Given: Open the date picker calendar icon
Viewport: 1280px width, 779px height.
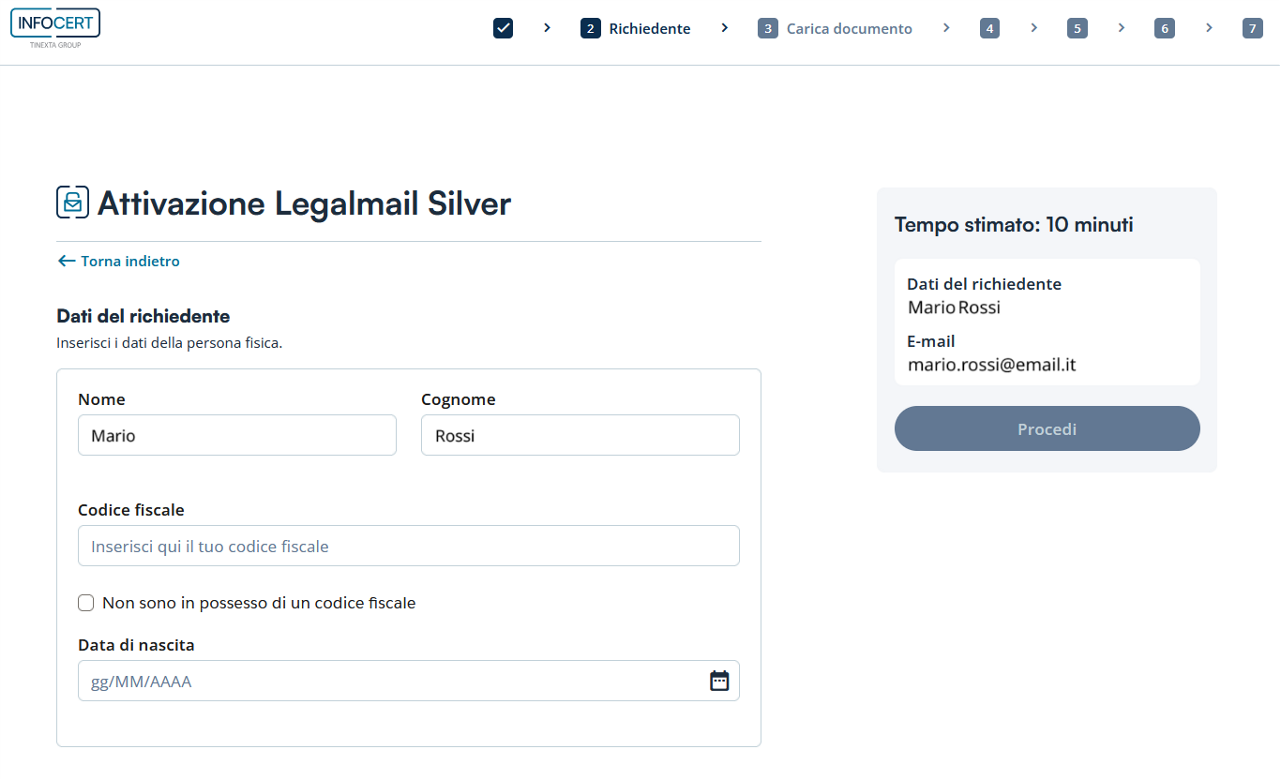Looking at the screenshot, I should (719, 681).
